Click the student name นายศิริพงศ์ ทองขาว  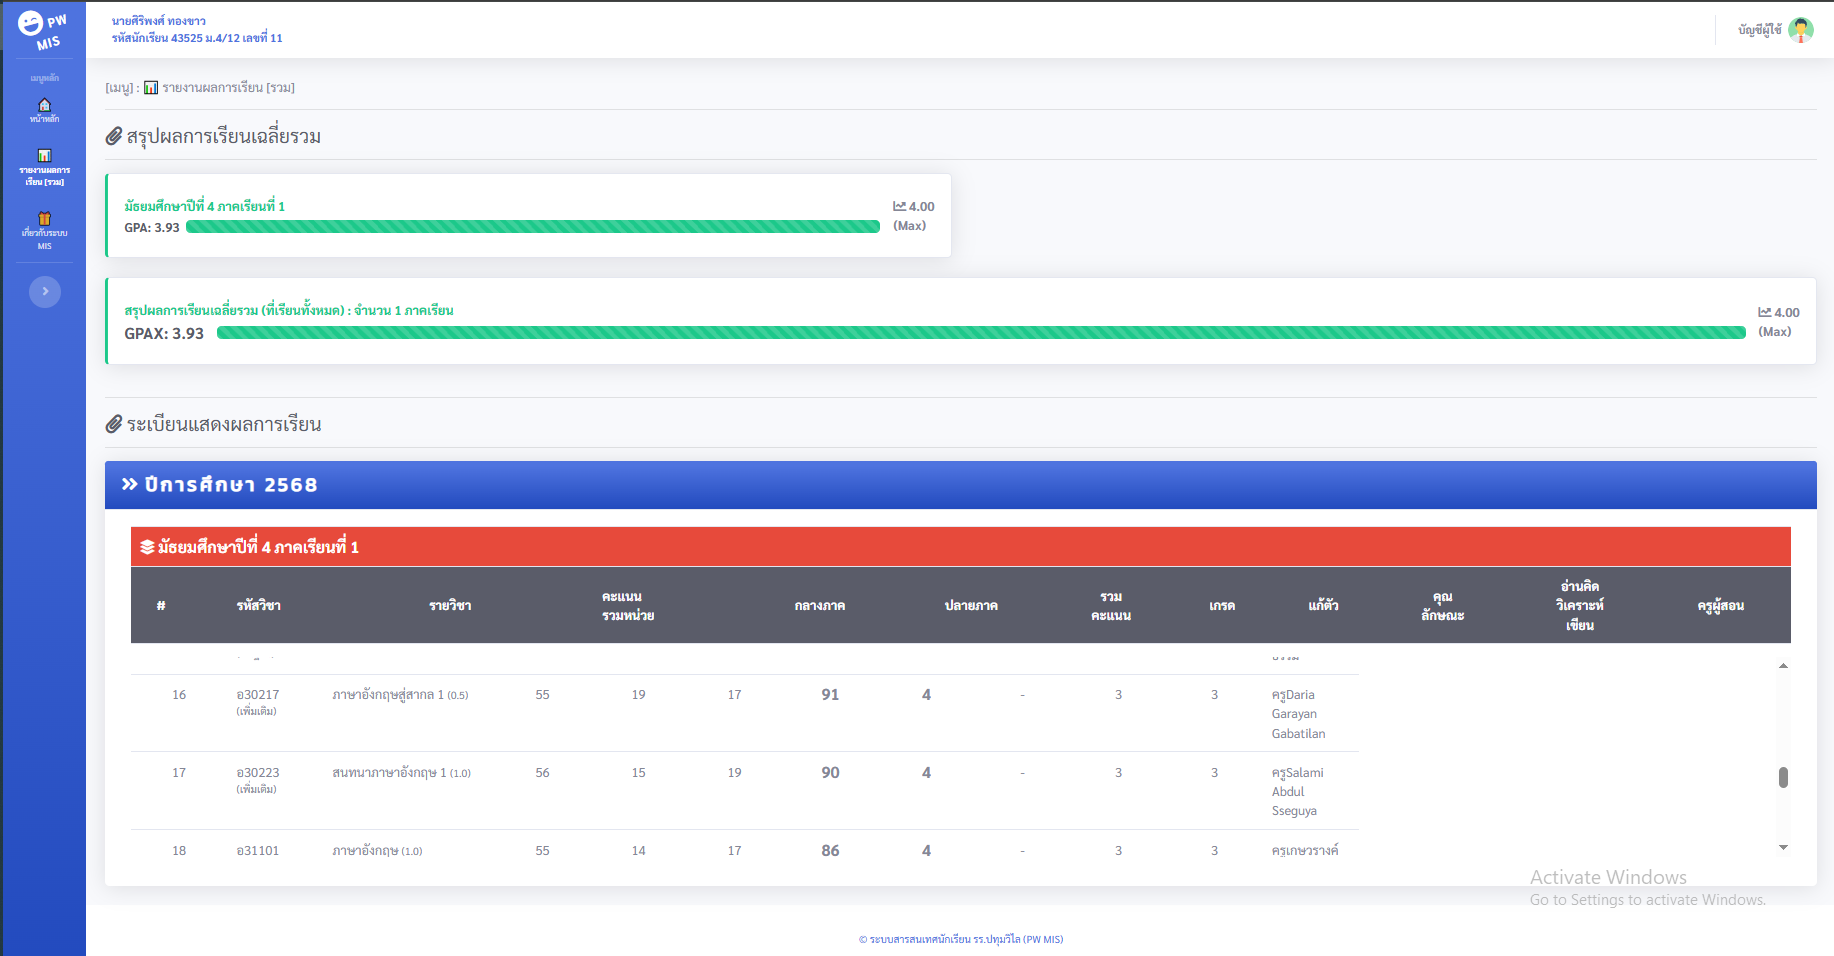tap(159, 21)
